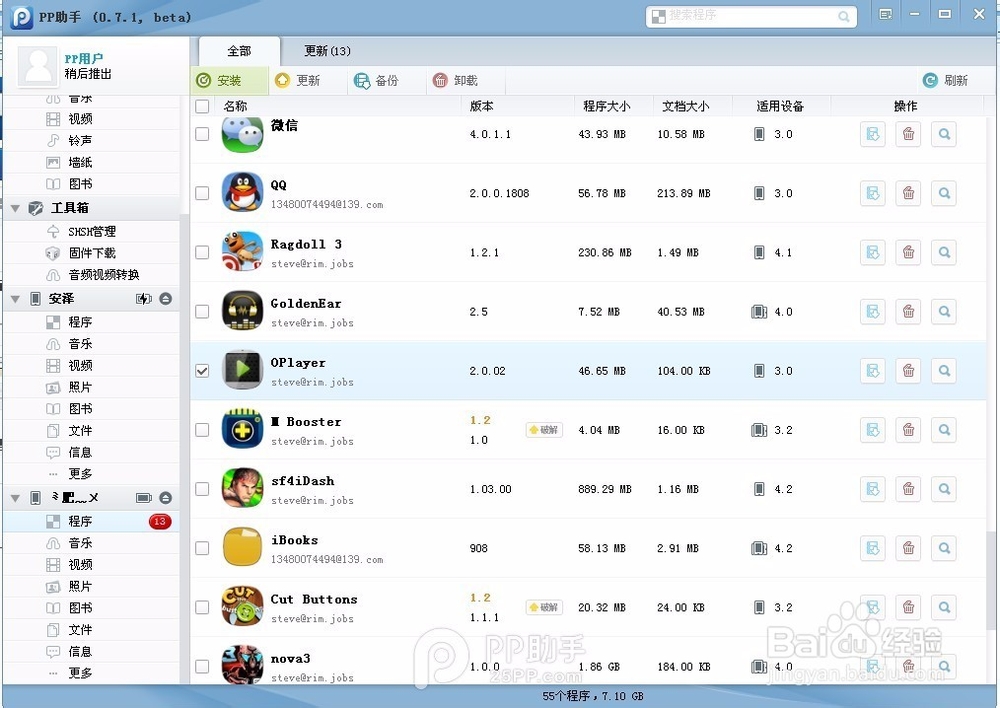1000x708 pixels.
Task: Click the select-all checkbox in header
Action: pyautogui.click(x=202, y=105)
